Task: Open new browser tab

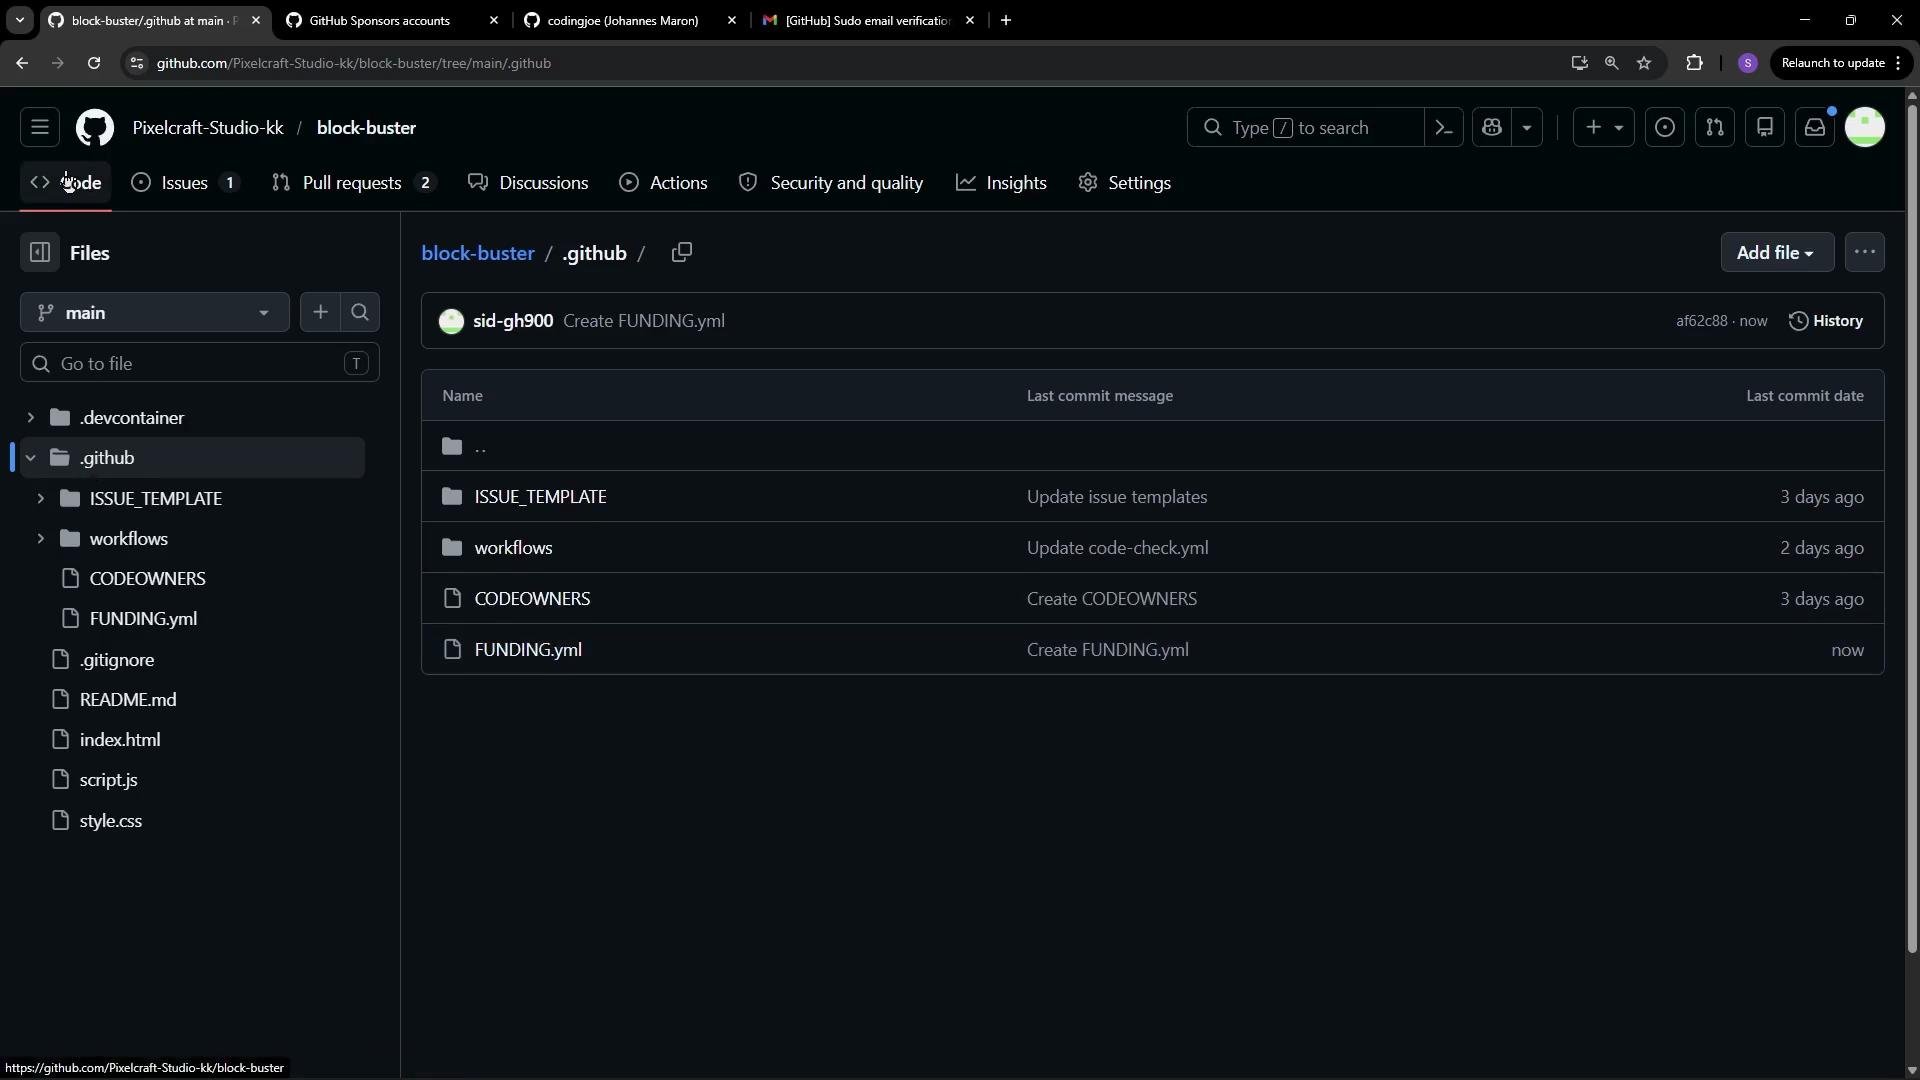Action: [1006, 20]
